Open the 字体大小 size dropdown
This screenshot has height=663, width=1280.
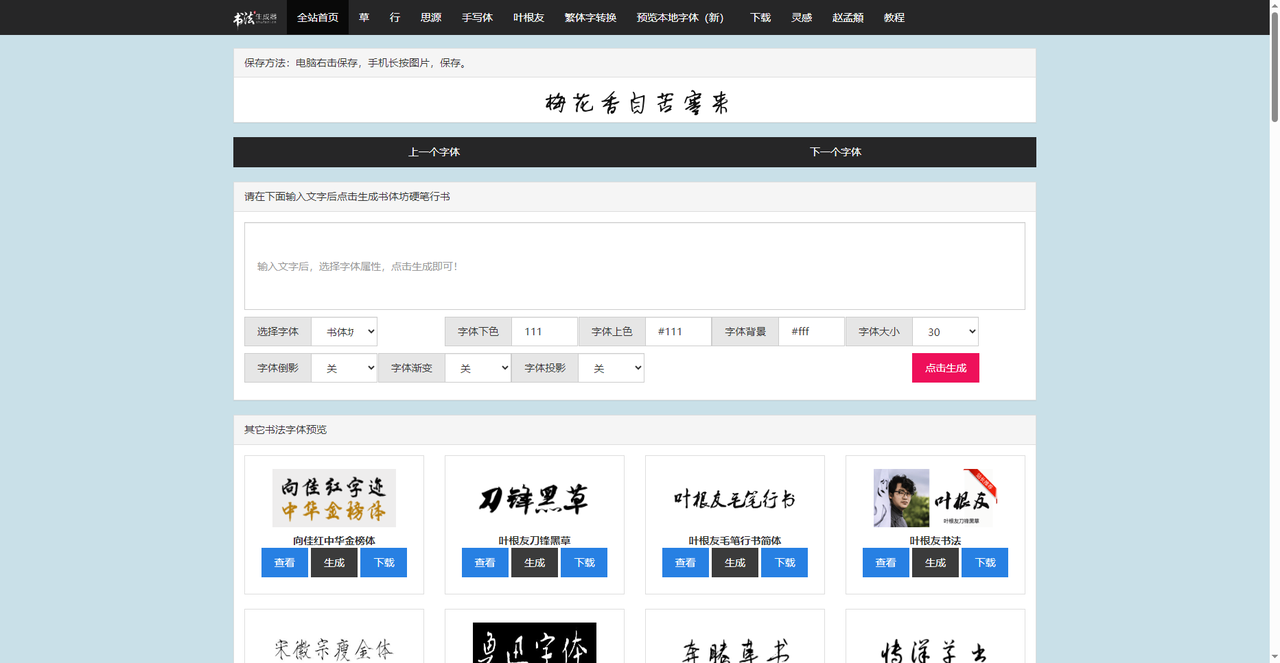(945, 332)
